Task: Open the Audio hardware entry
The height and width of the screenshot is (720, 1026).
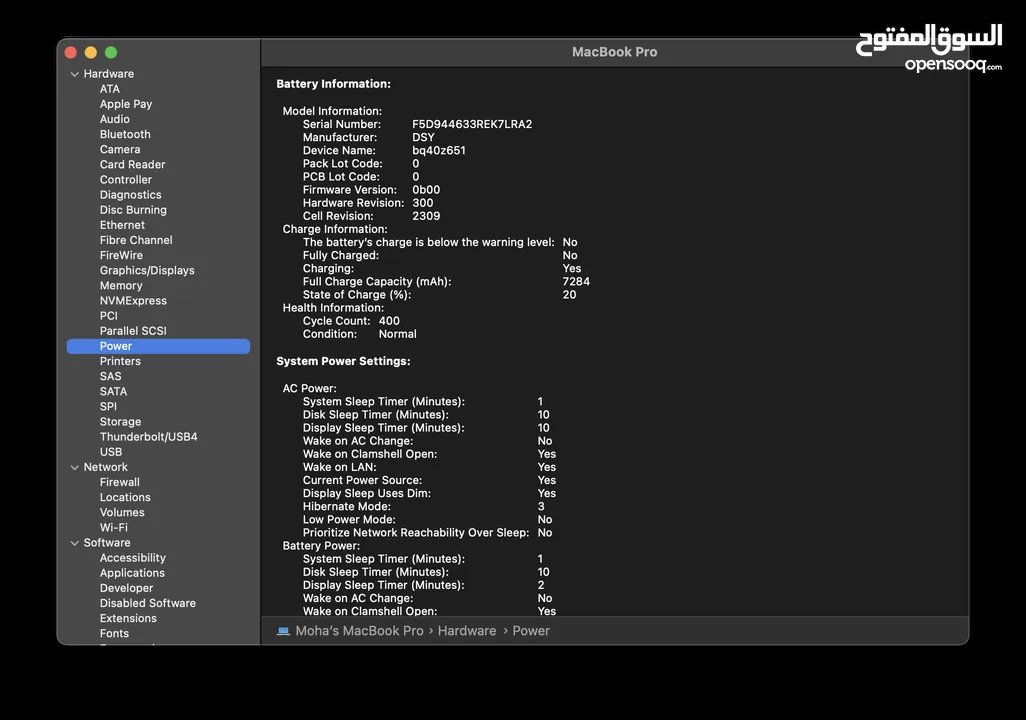Action: (x=115, y=119)
